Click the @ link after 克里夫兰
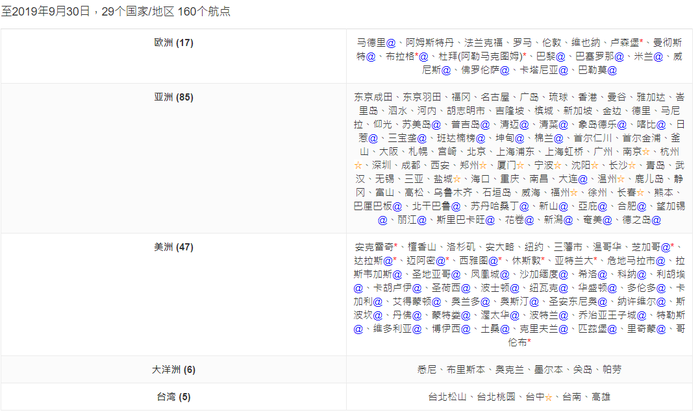This screenshot has width=700, height=419. coord(563,329)
